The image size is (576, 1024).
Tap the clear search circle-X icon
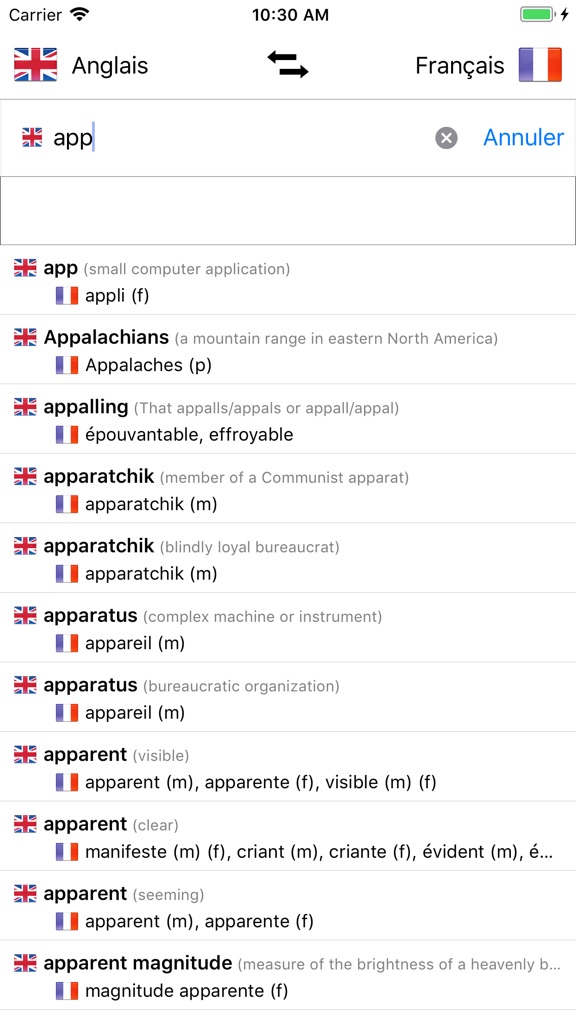447,137
